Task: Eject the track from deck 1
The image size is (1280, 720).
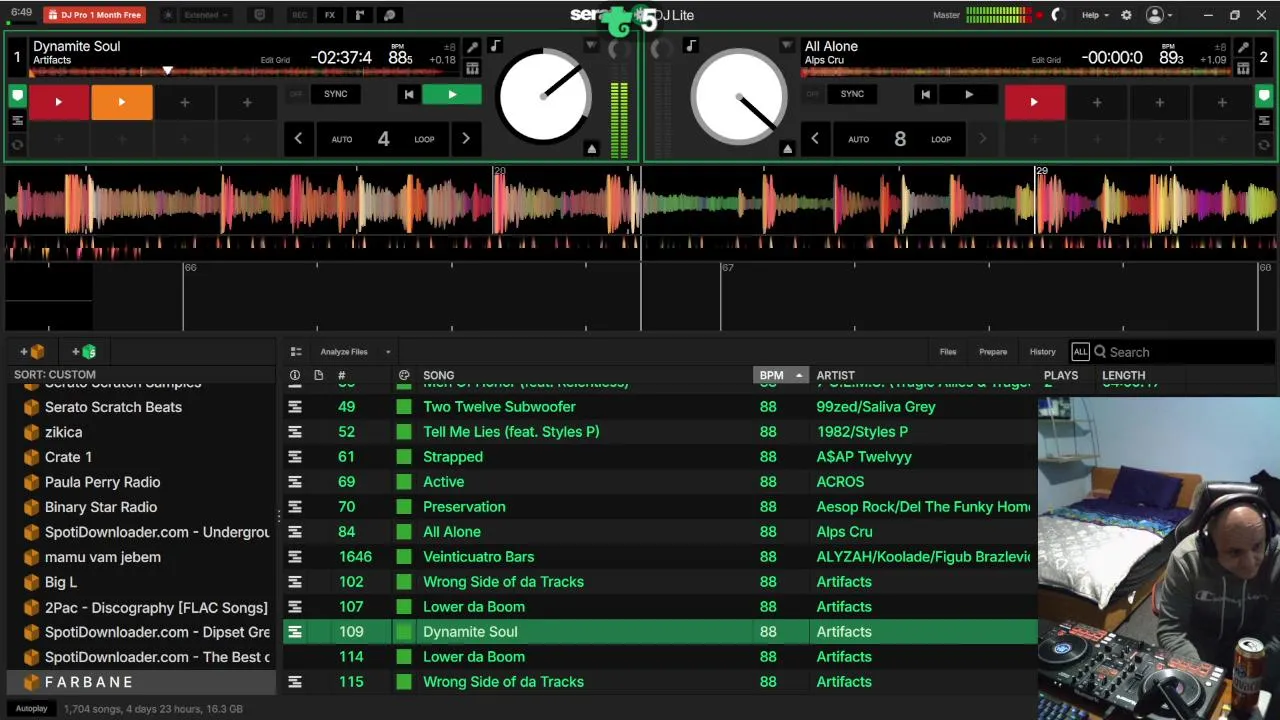Action: point(591,149)
